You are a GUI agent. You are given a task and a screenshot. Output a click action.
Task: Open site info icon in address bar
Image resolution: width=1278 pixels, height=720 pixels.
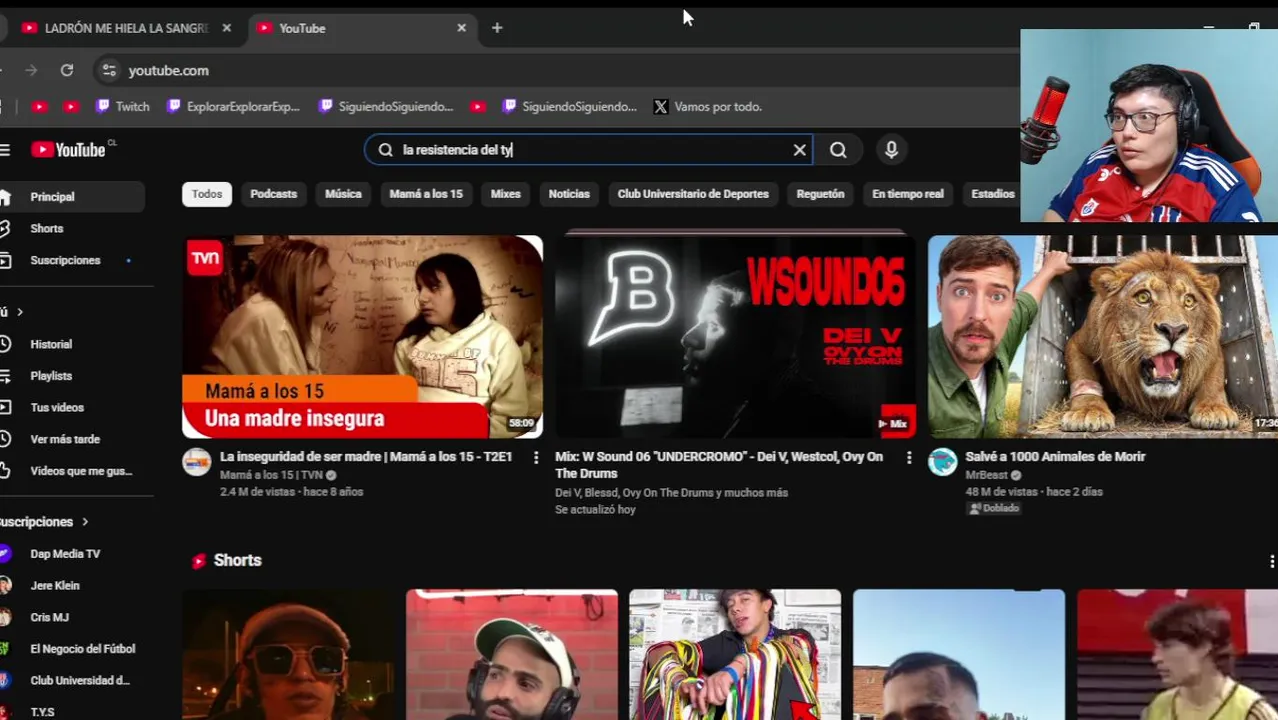[x=109, y=70]
